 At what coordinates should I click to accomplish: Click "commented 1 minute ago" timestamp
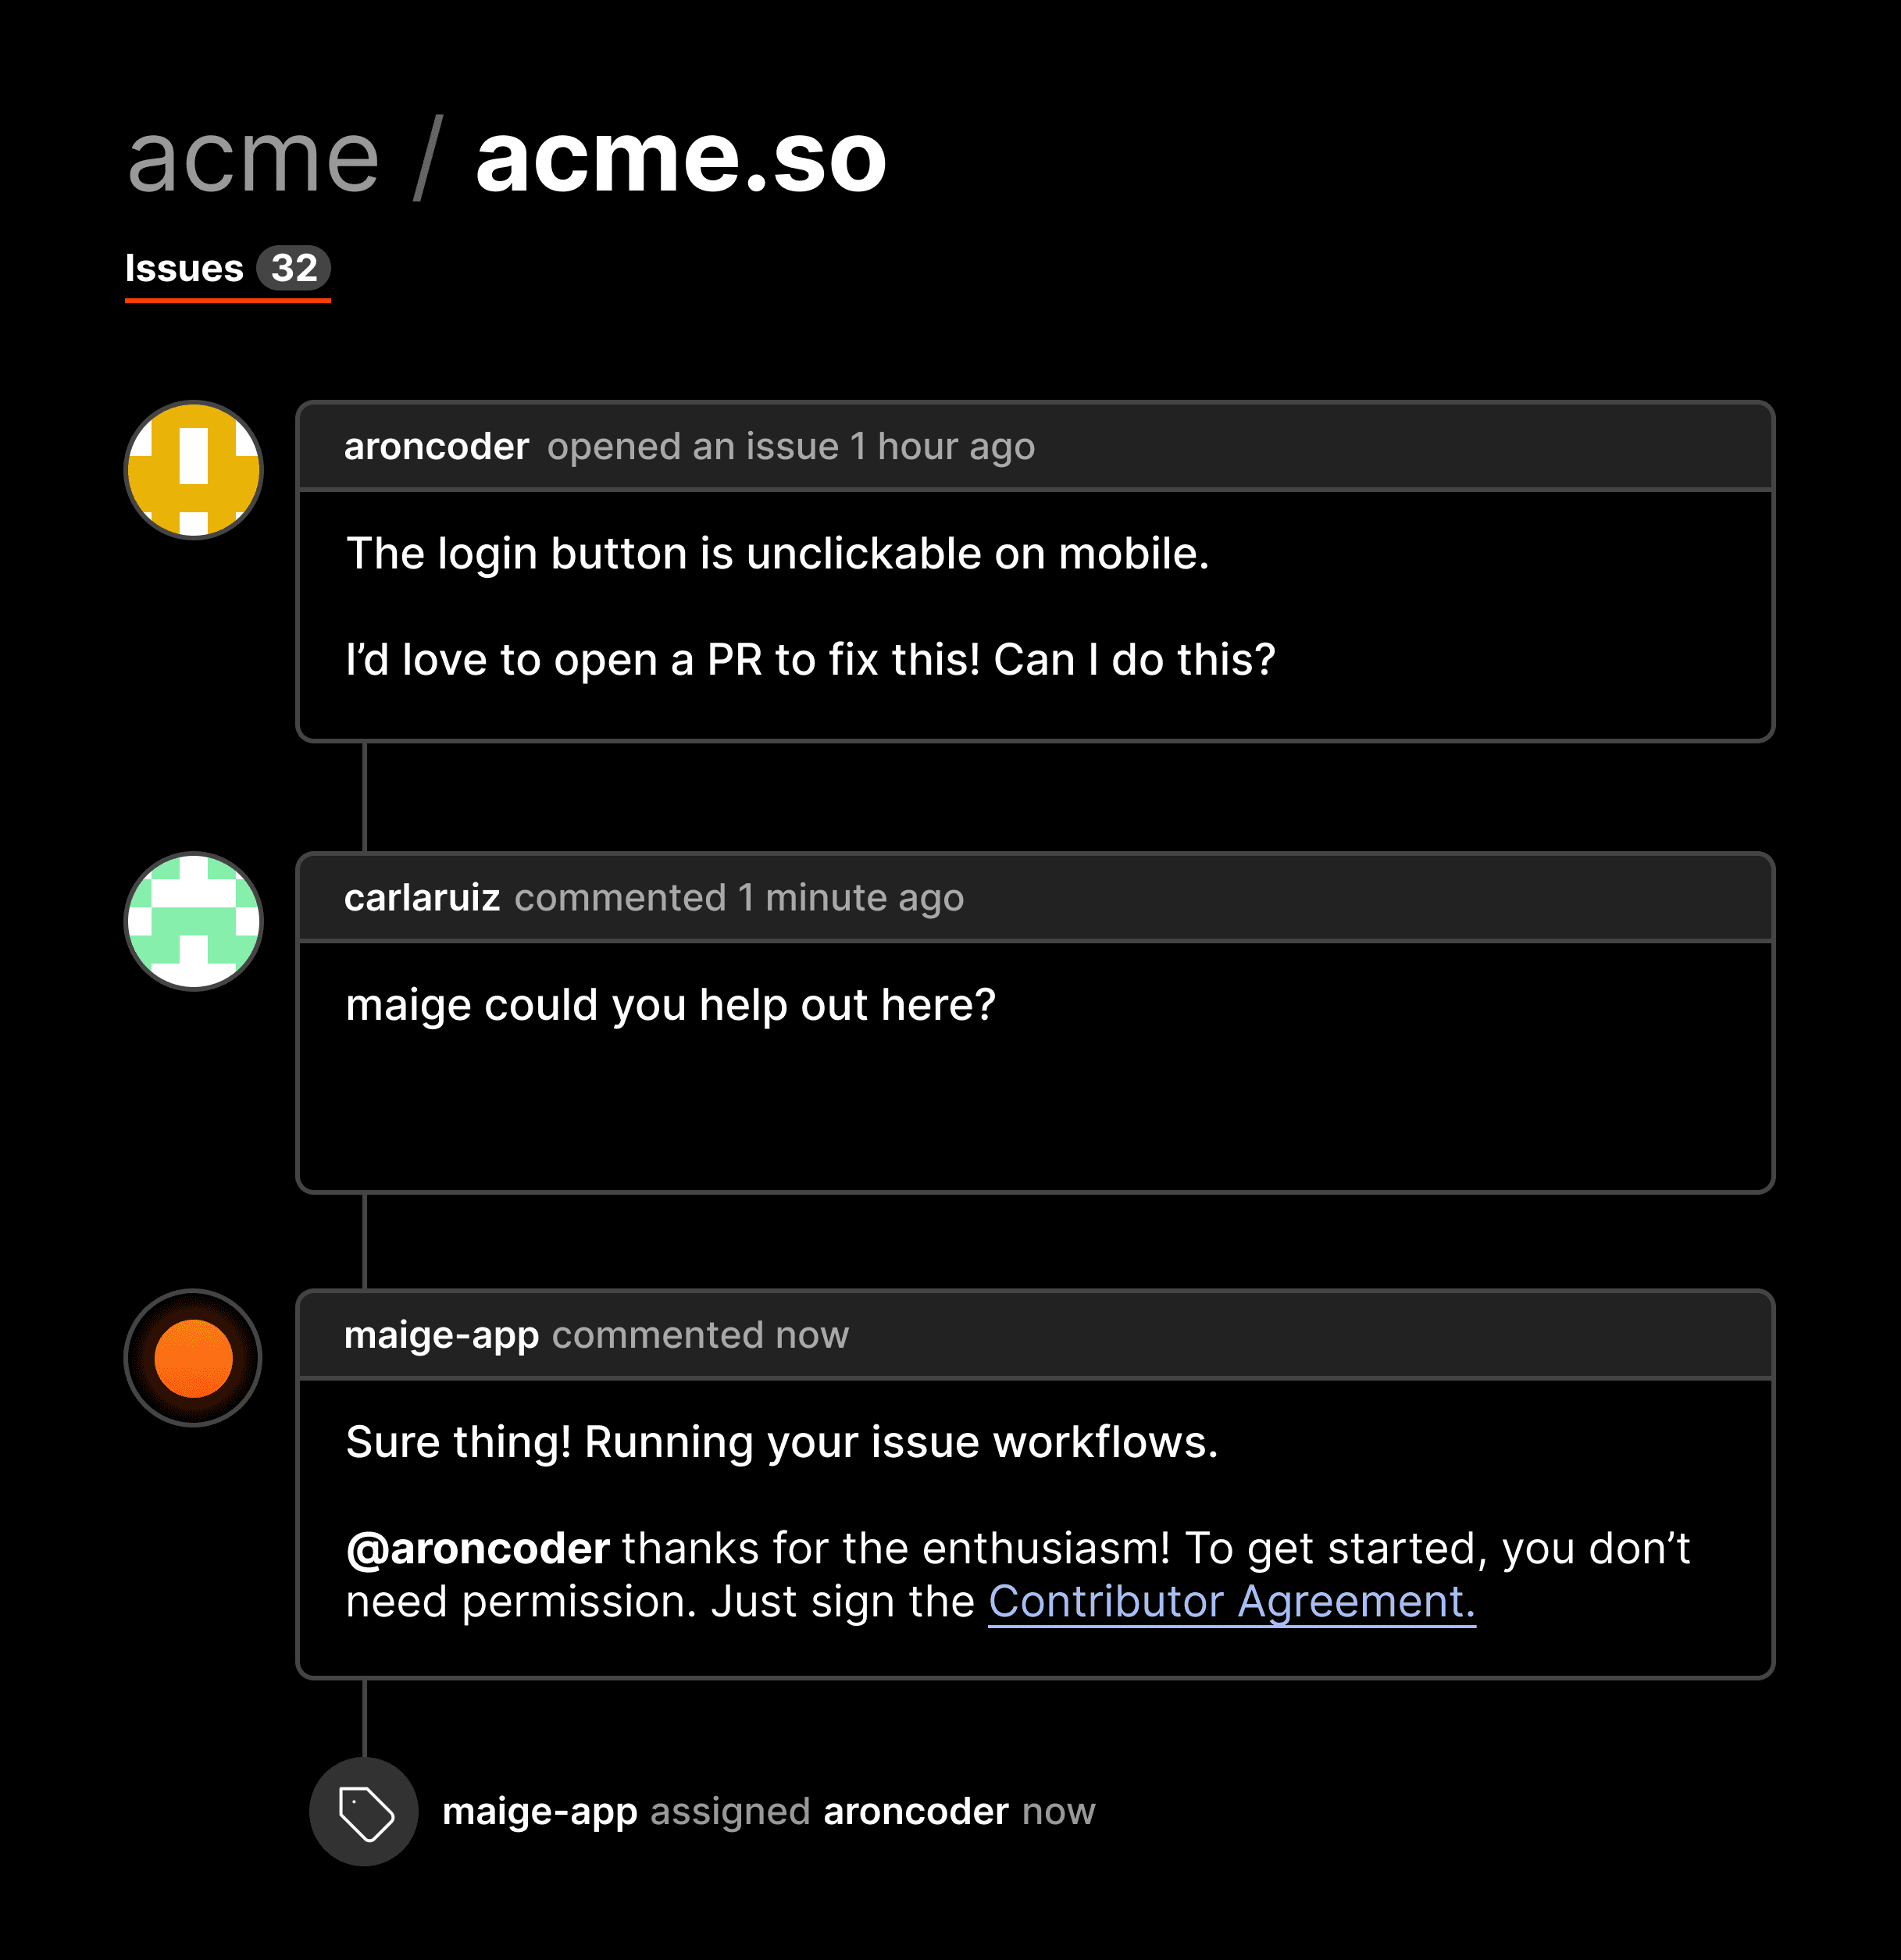point(739,897)
